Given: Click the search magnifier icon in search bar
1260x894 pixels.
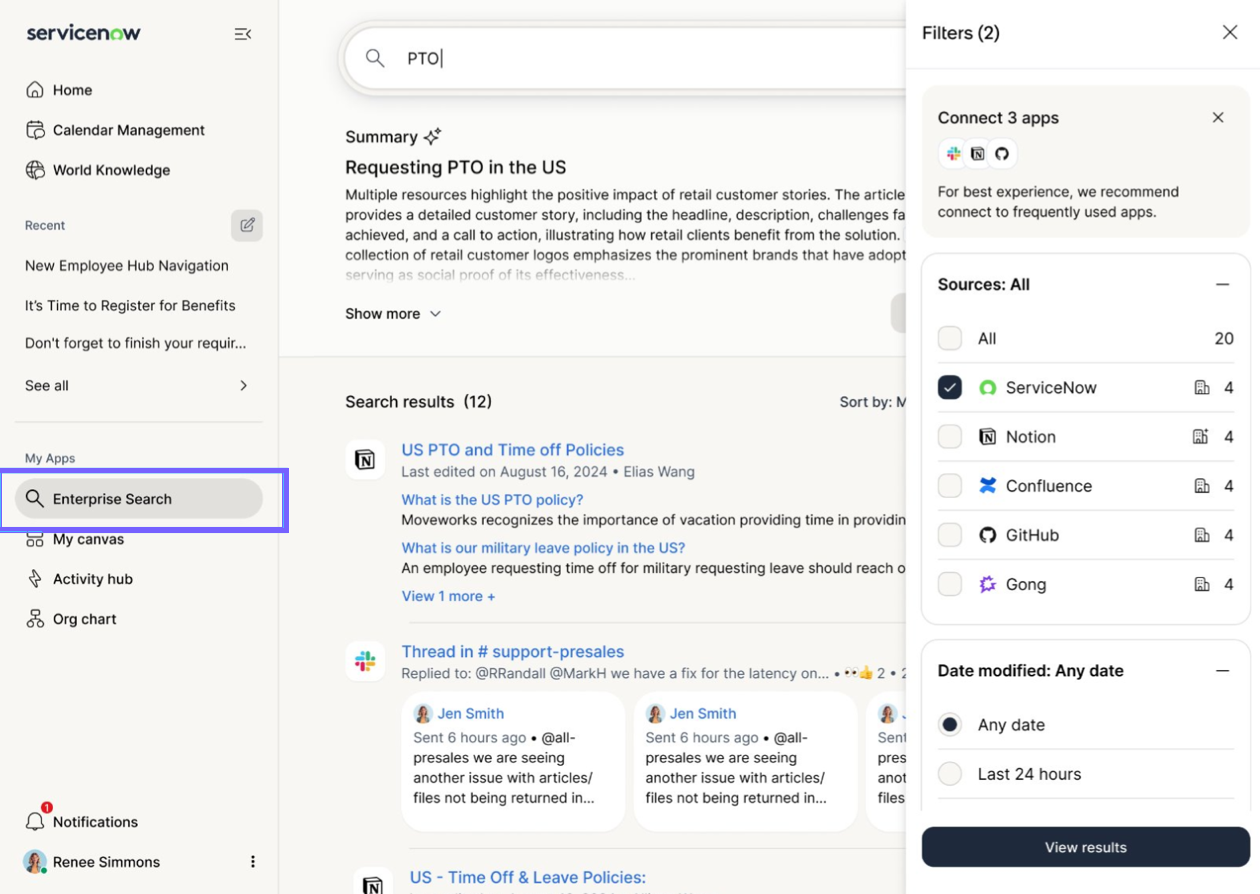Looking at the screenshot, I should 375,58.
